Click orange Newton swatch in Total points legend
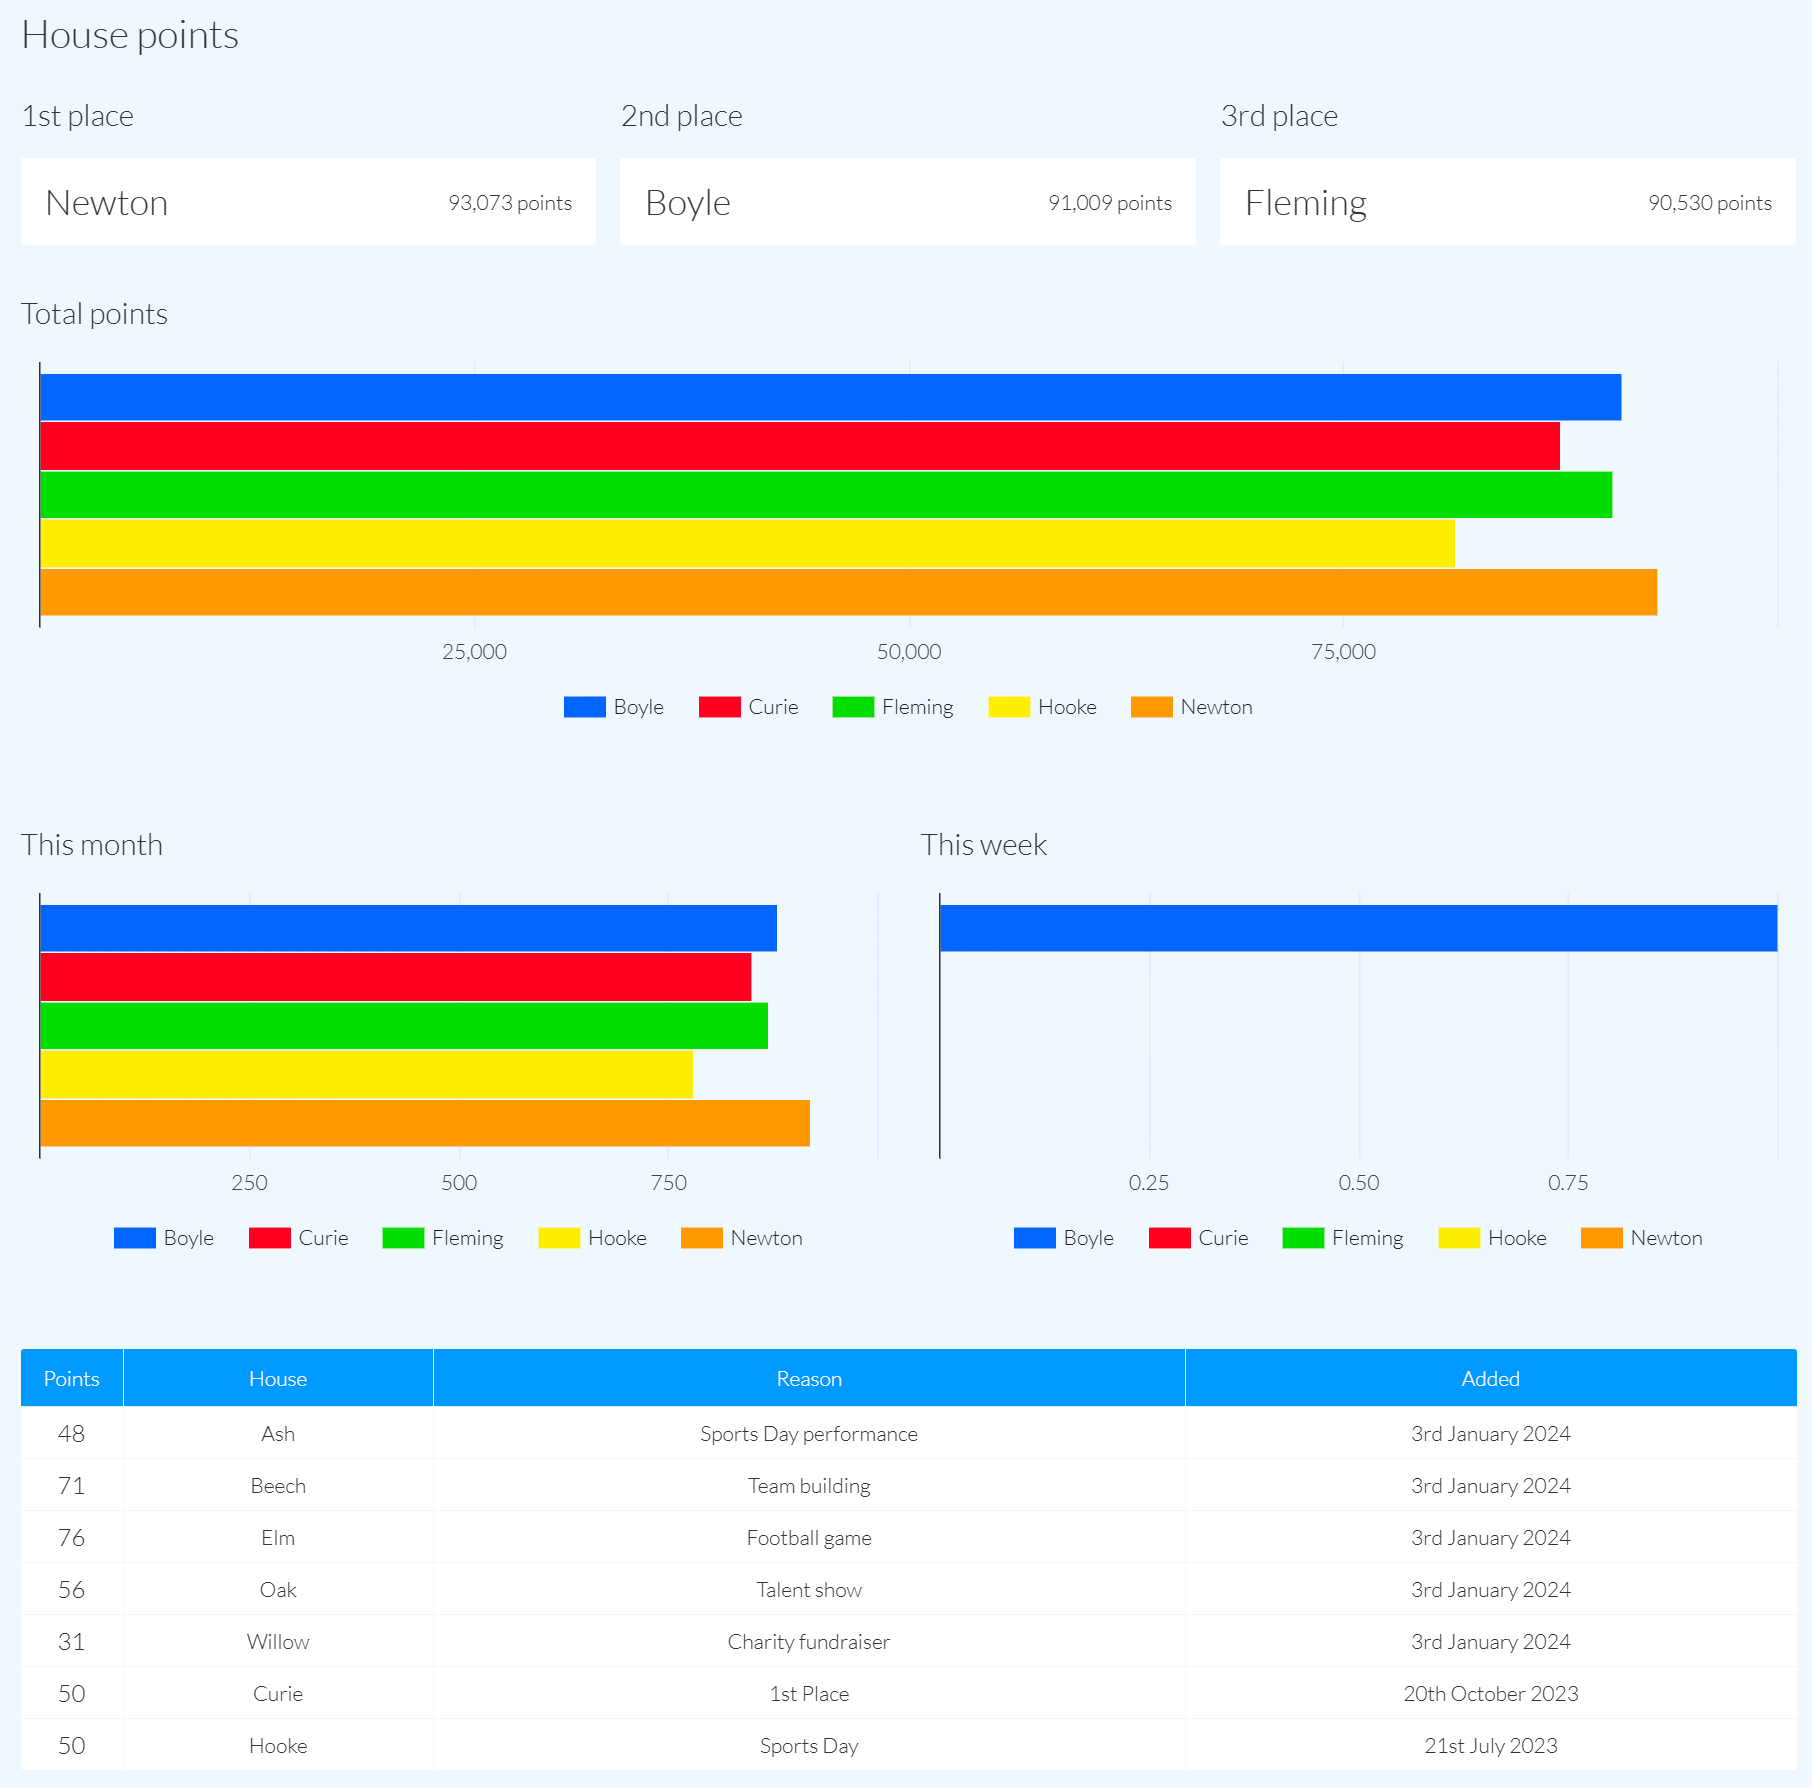The image size is (1812, 1788). pos(1151,707)
